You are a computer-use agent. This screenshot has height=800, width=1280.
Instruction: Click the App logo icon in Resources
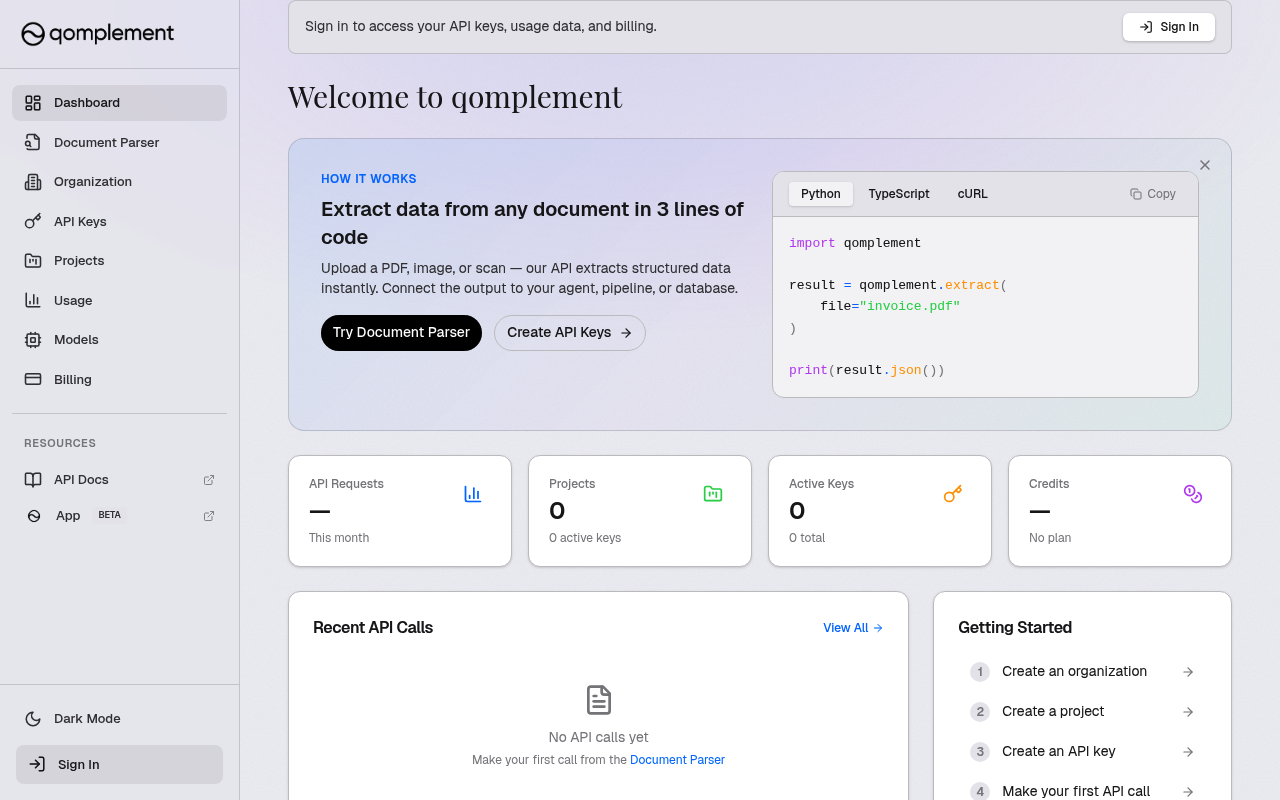click(34, 516)
